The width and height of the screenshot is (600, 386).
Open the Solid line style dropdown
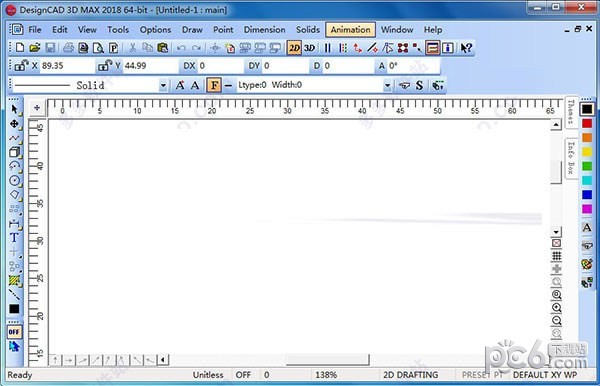[163, 85]
